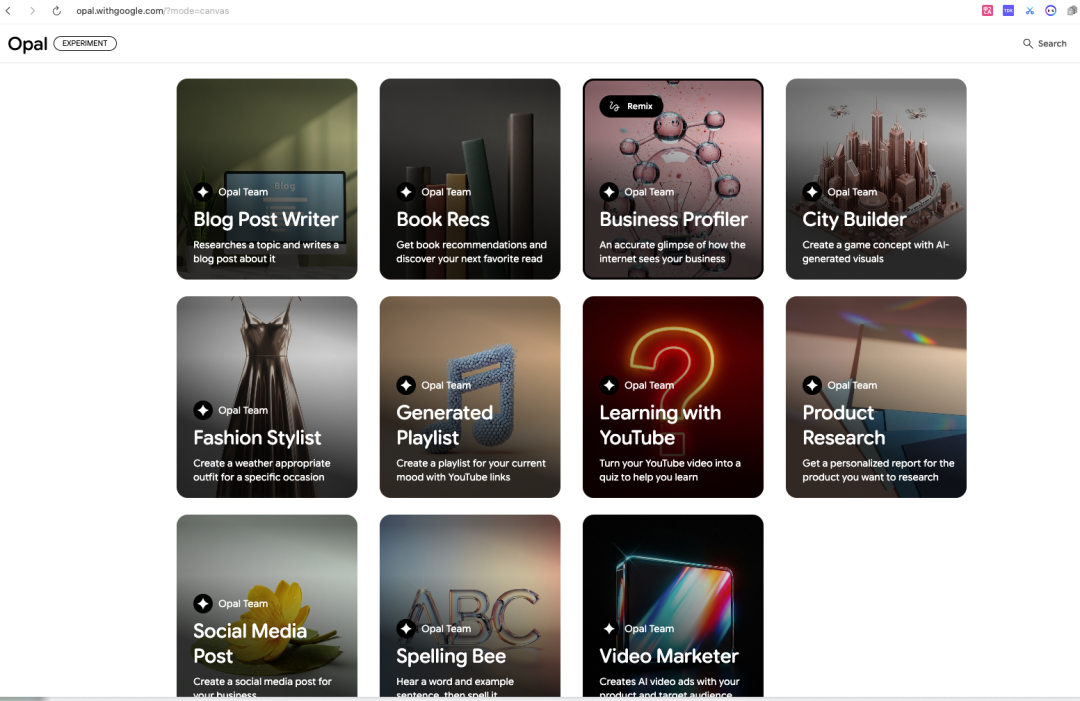Click the Opal Team star icon on Social Media Post
The image size is (1080, 701).
(x=202, y=603)
